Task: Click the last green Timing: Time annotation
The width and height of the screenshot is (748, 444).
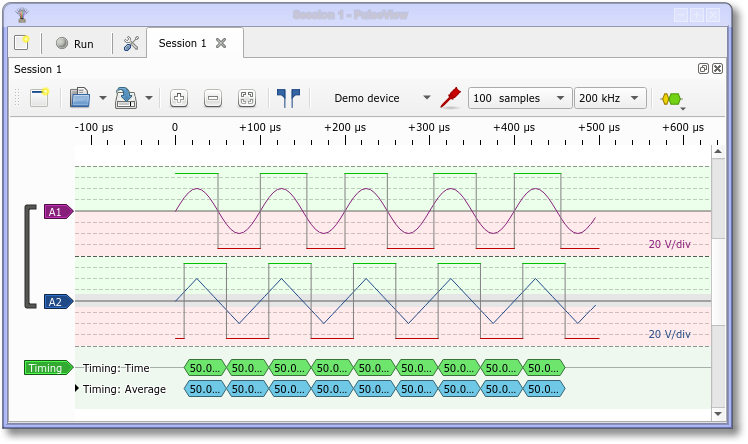Action: (x=544, y=368)
